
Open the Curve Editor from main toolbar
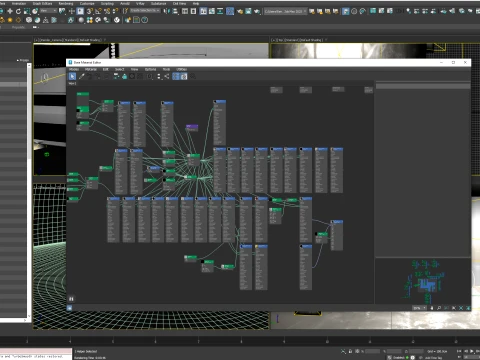tap(212, 11)
